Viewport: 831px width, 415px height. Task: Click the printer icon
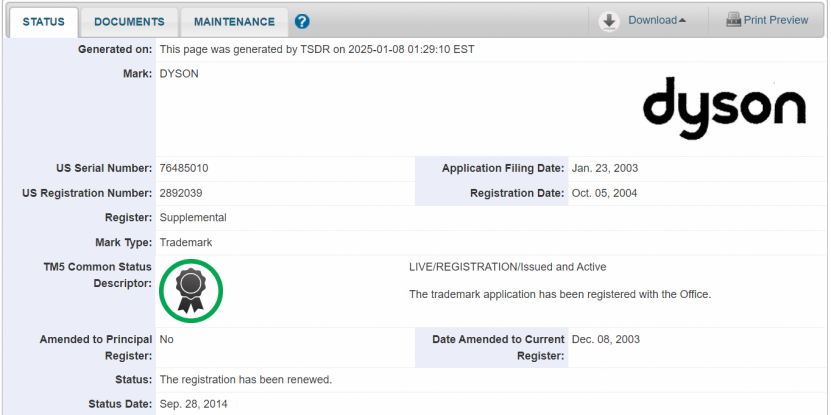click(x=733, y=20)
